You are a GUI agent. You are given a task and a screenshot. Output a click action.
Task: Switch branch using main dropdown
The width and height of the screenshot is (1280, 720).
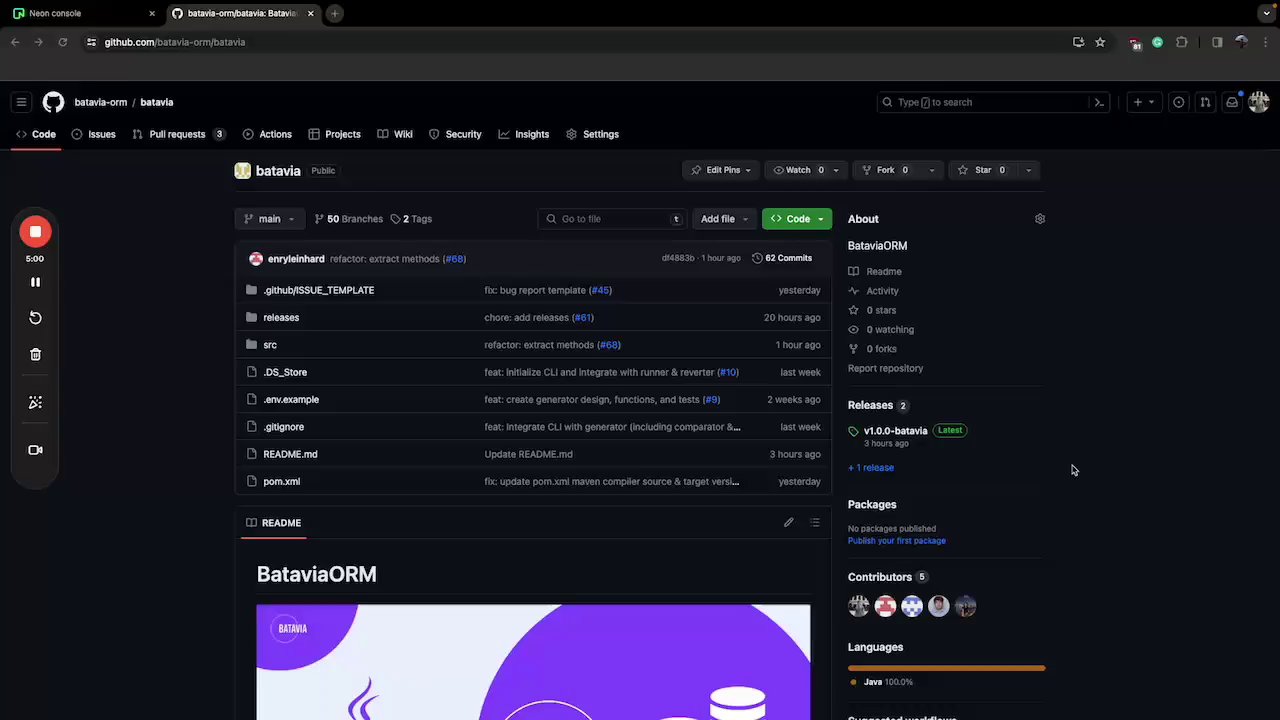pos(269,219)
